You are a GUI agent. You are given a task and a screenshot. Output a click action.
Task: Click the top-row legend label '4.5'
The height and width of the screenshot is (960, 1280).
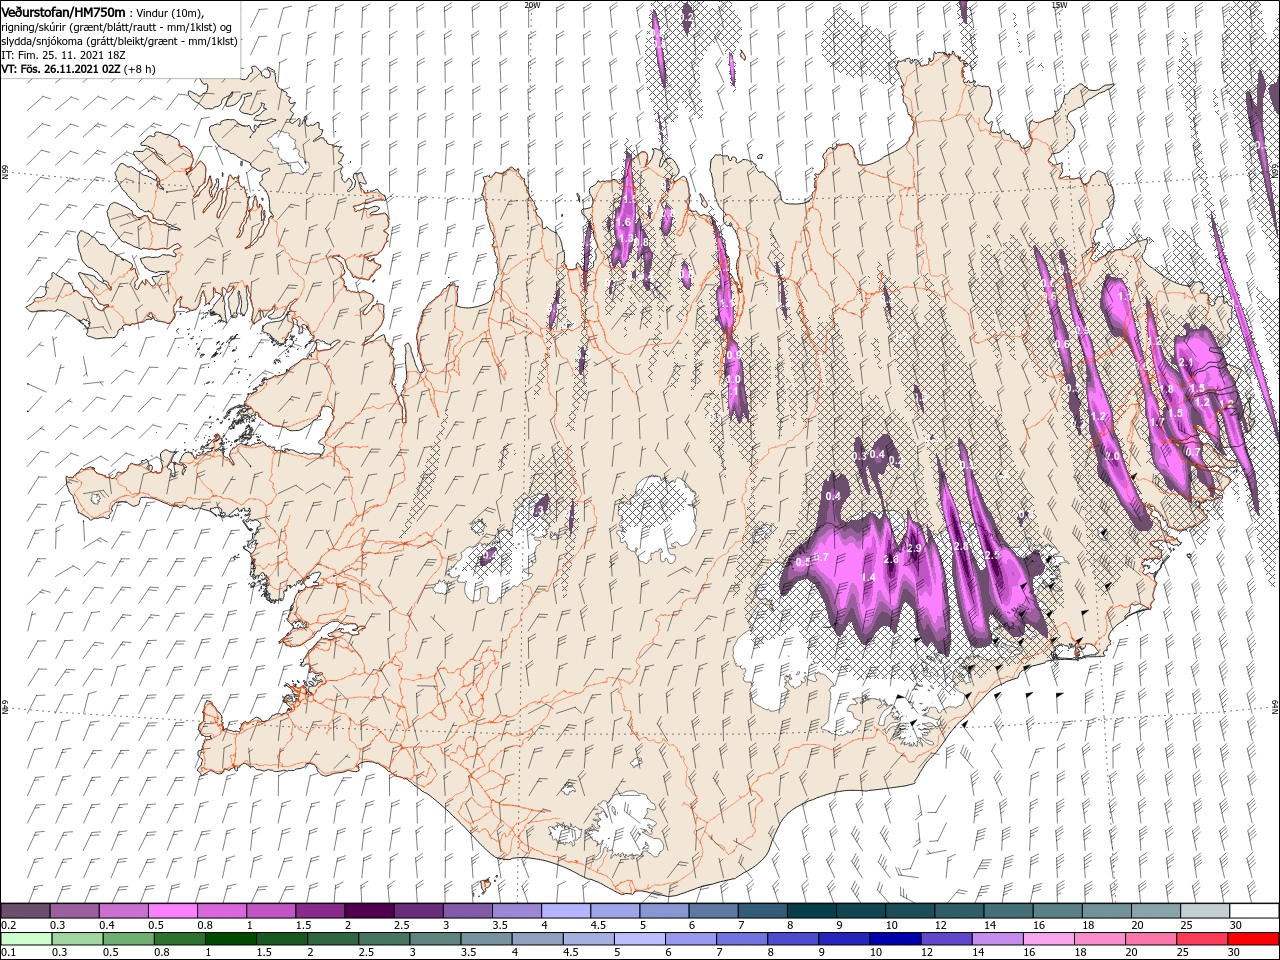click(x=598, y=925)
